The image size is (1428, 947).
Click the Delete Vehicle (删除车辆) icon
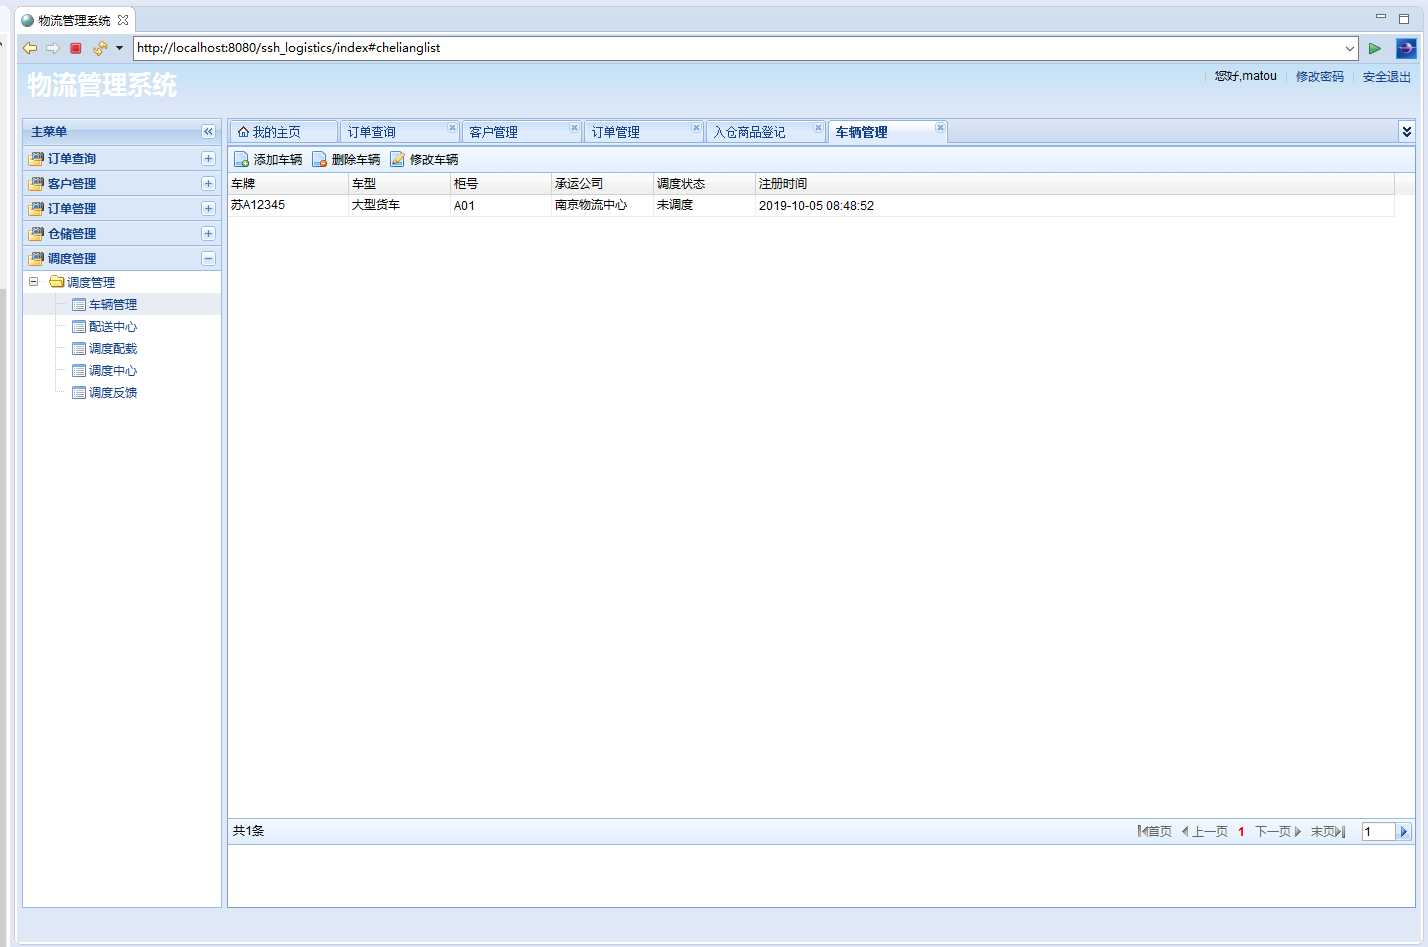pyautogui.click(x=319, y=160)
